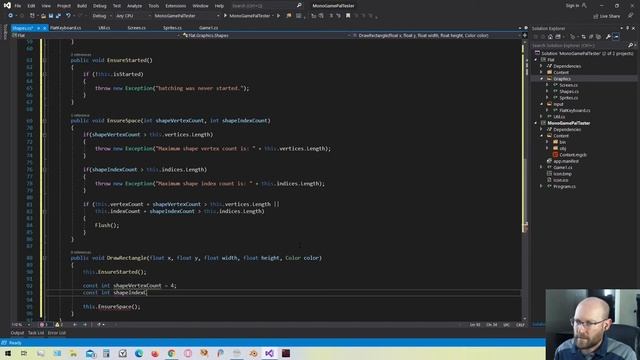Open the Output panel tab
640x360 pixels.
(17, 333)
